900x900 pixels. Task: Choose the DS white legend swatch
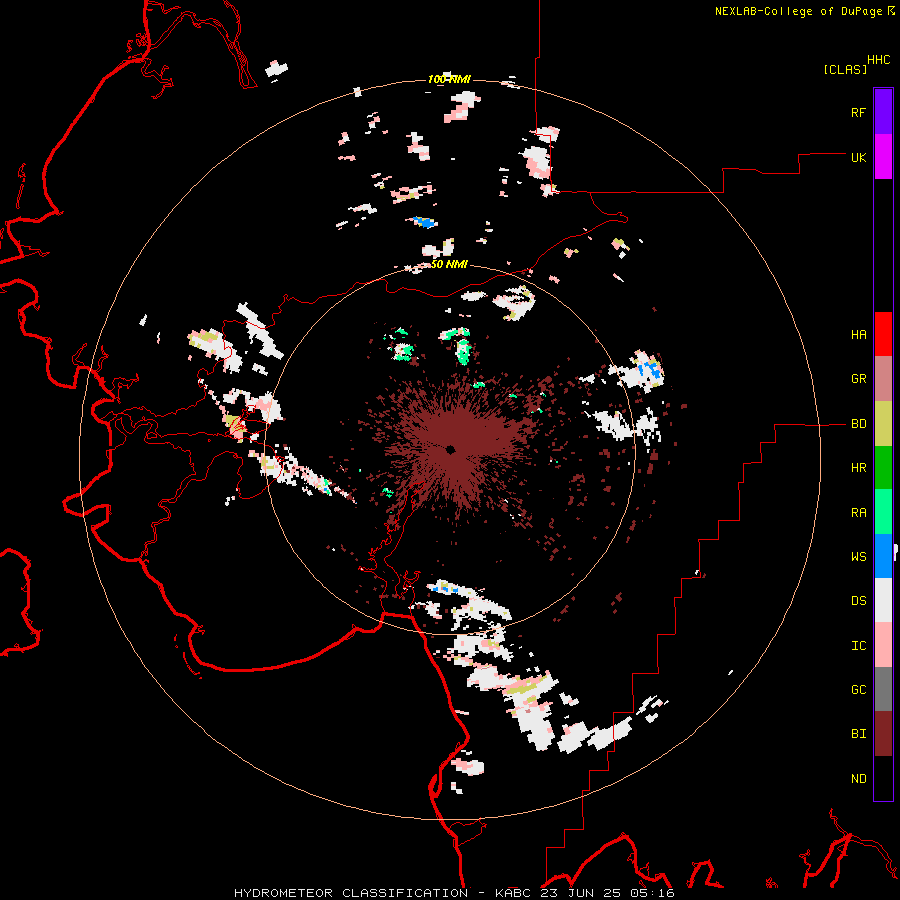(x=883, y=600)
